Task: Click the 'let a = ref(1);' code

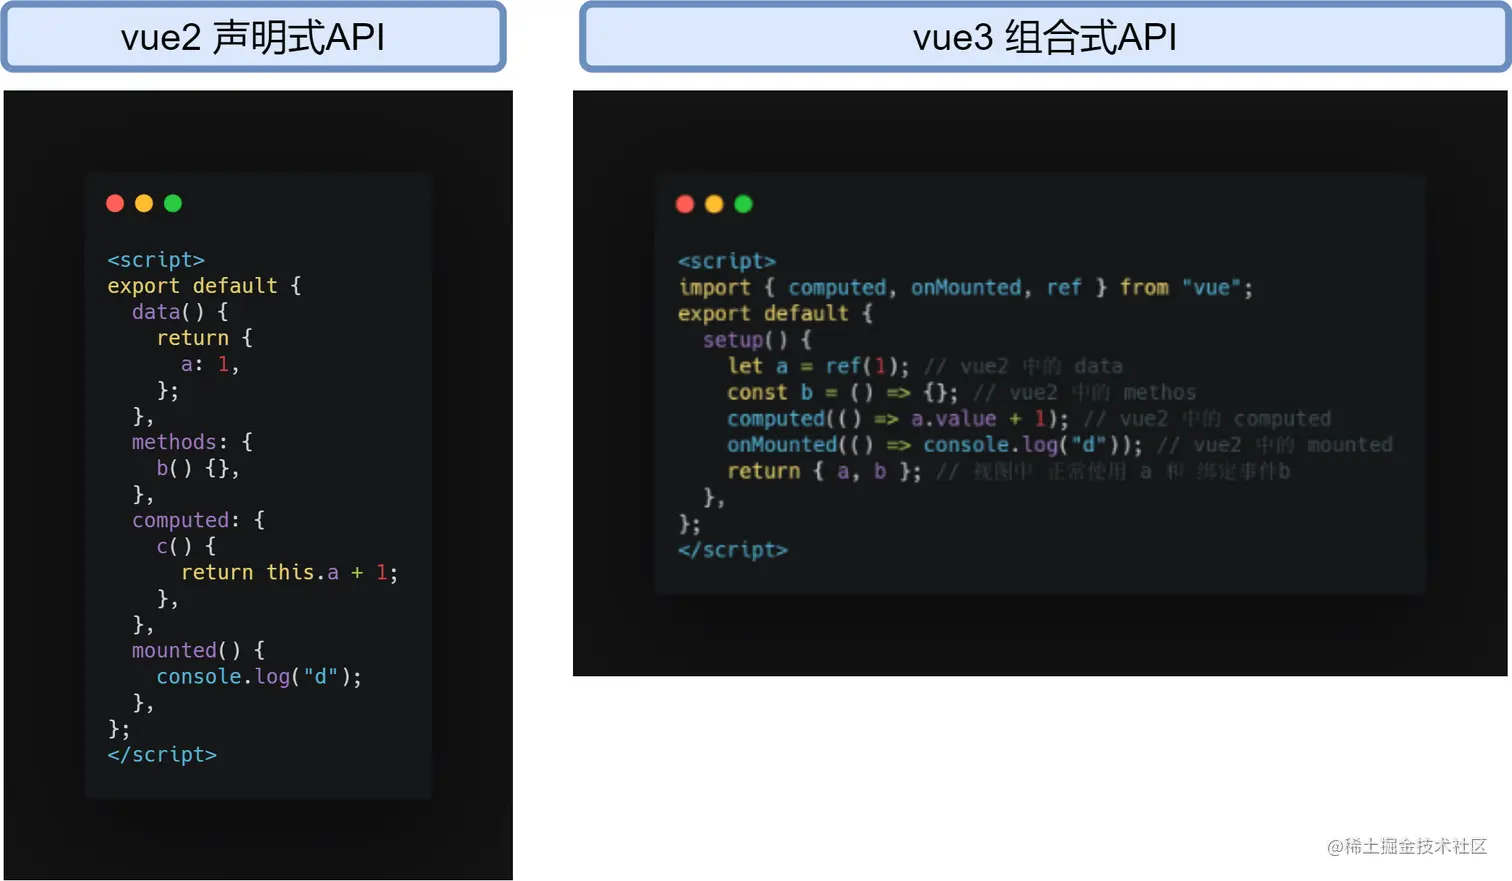Action: click(819, 366)
